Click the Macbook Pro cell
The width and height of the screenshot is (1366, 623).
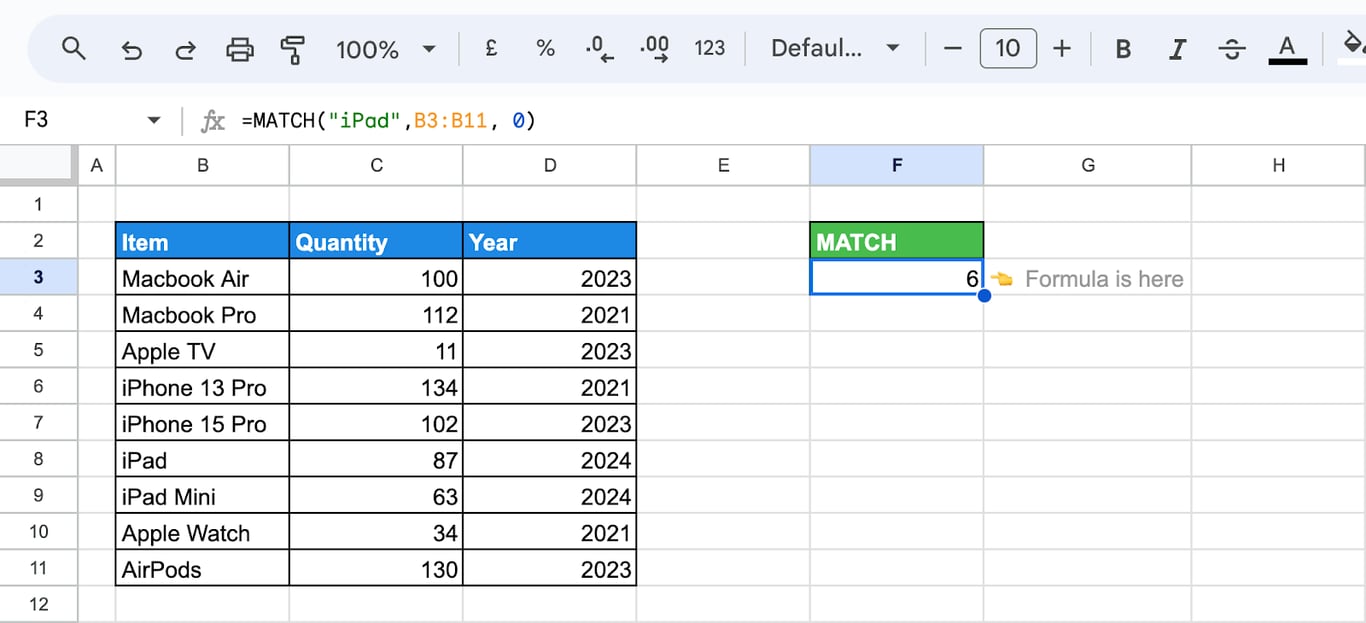[202, 314]
